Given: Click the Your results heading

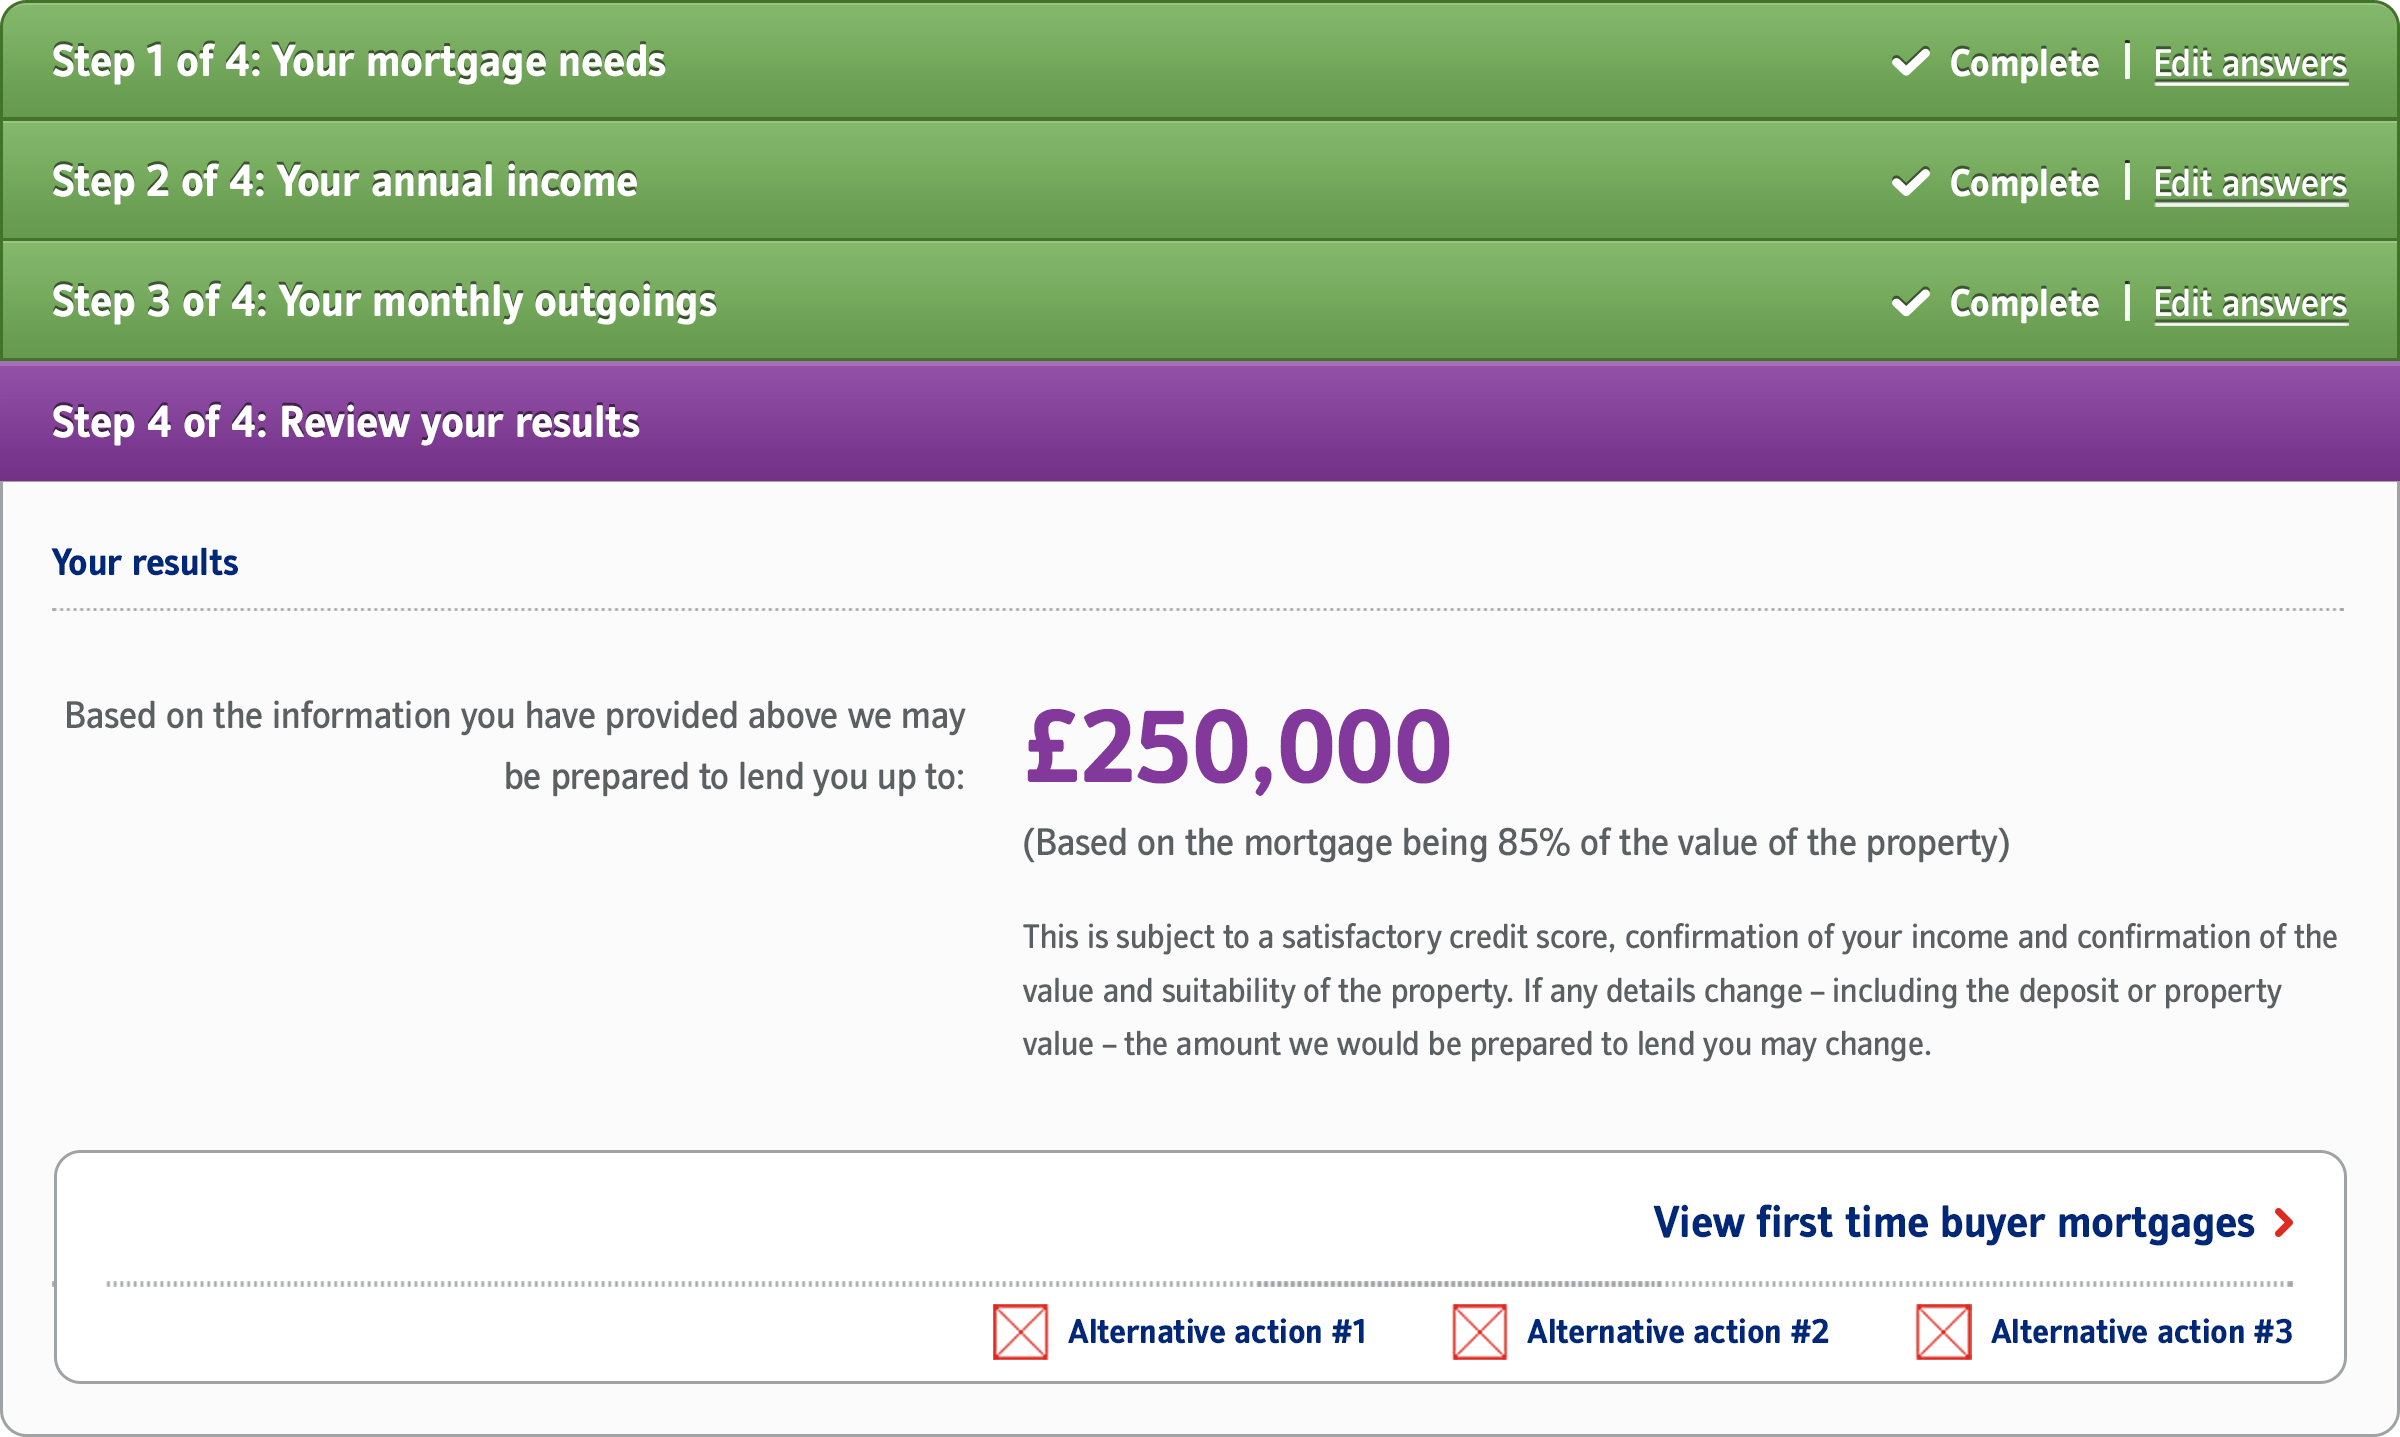Looking at the screenshot, I should [x=145, y=563].
